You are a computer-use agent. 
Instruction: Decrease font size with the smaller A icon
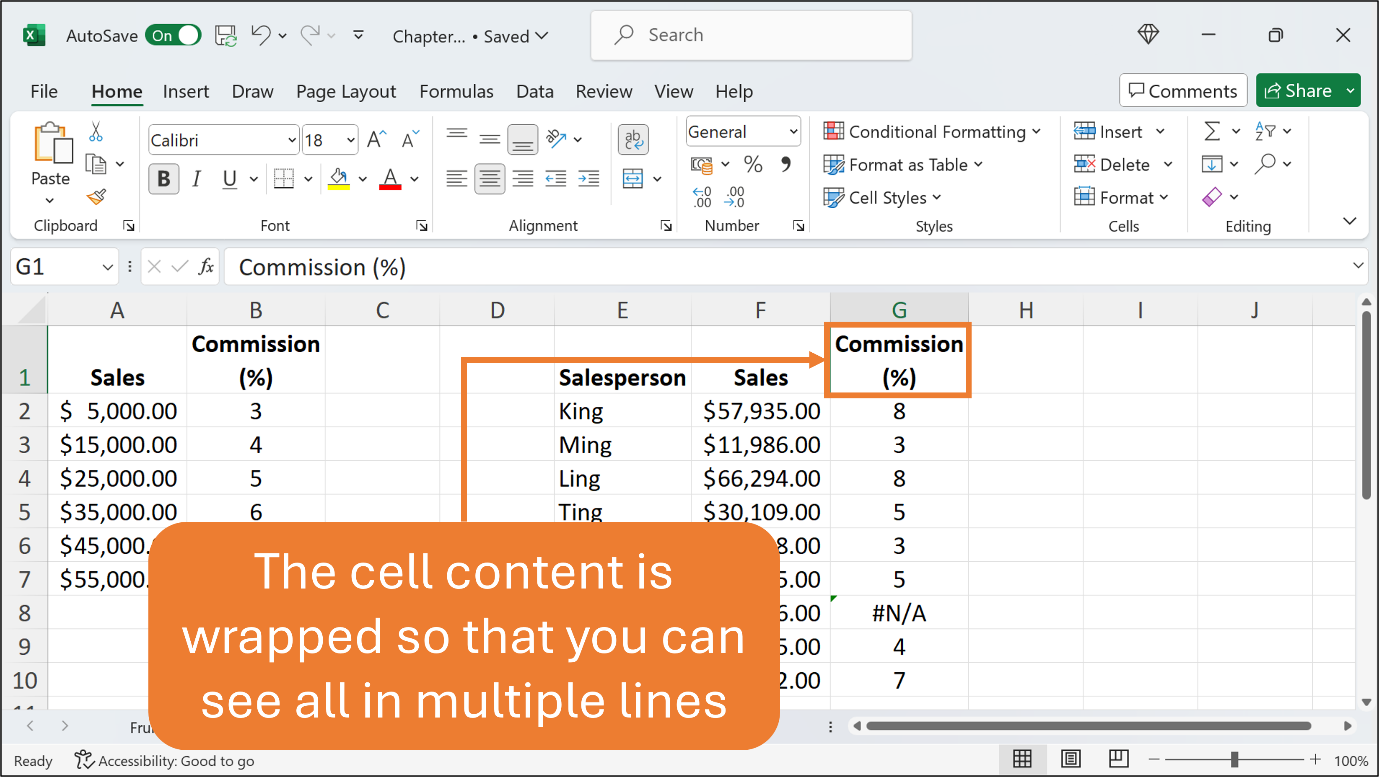pos(409,140)
